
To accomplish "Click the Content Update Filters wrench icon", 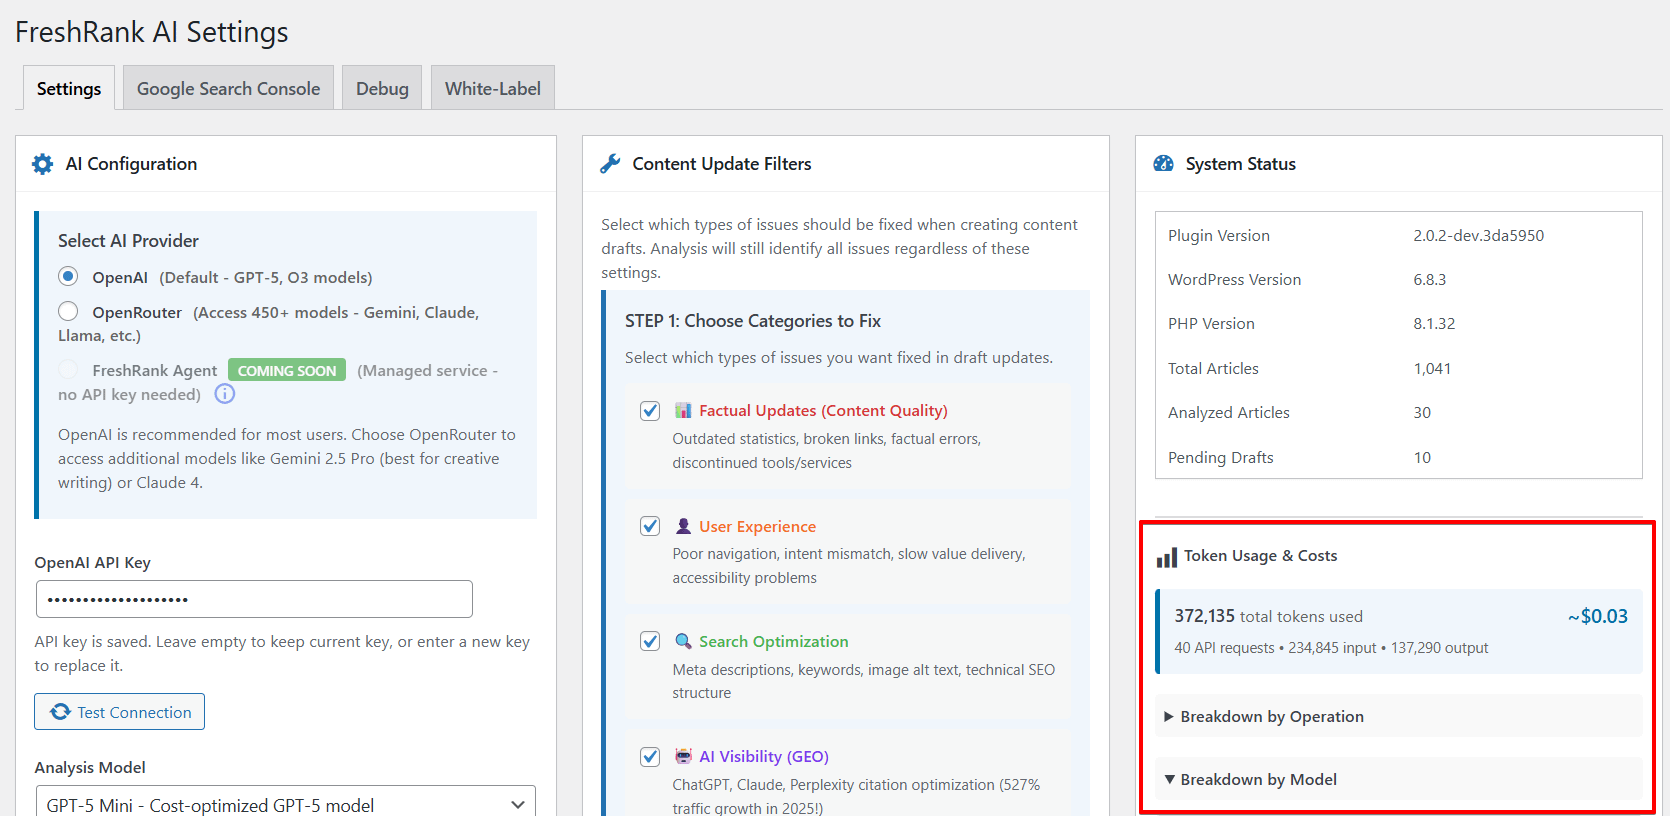I will pos(610,164).
